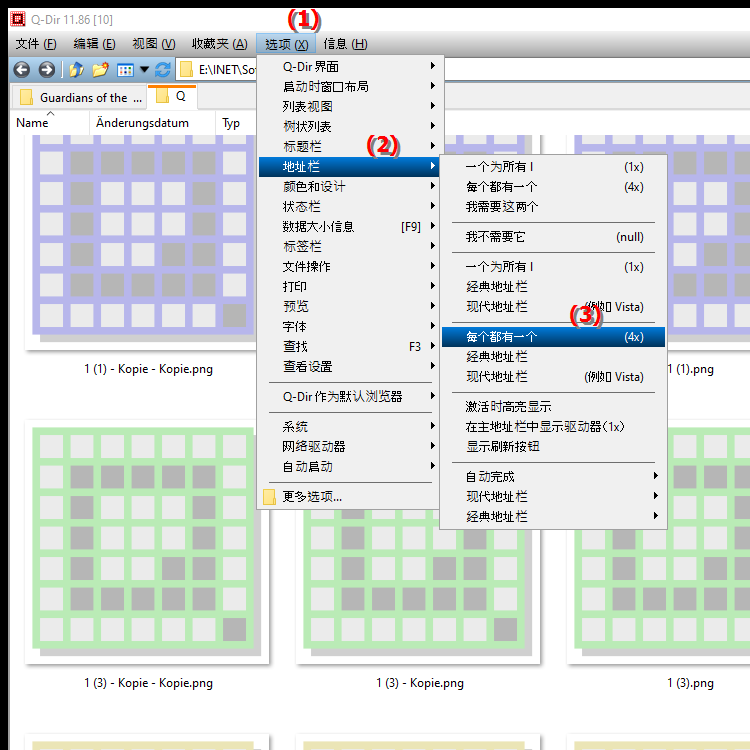The width and height of the screenshot is (750, 750).
Task: Click 更多选项... menu entry
Action: click(x=349, y=496)
